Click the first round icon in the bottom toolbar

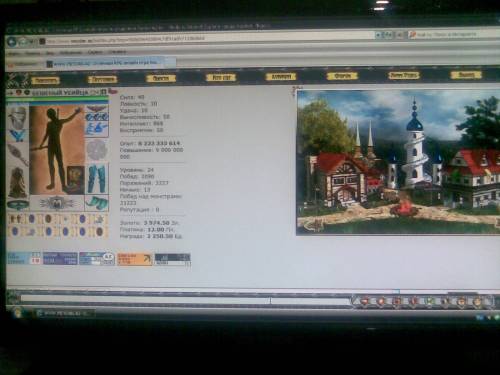click(x=364, y=301)
